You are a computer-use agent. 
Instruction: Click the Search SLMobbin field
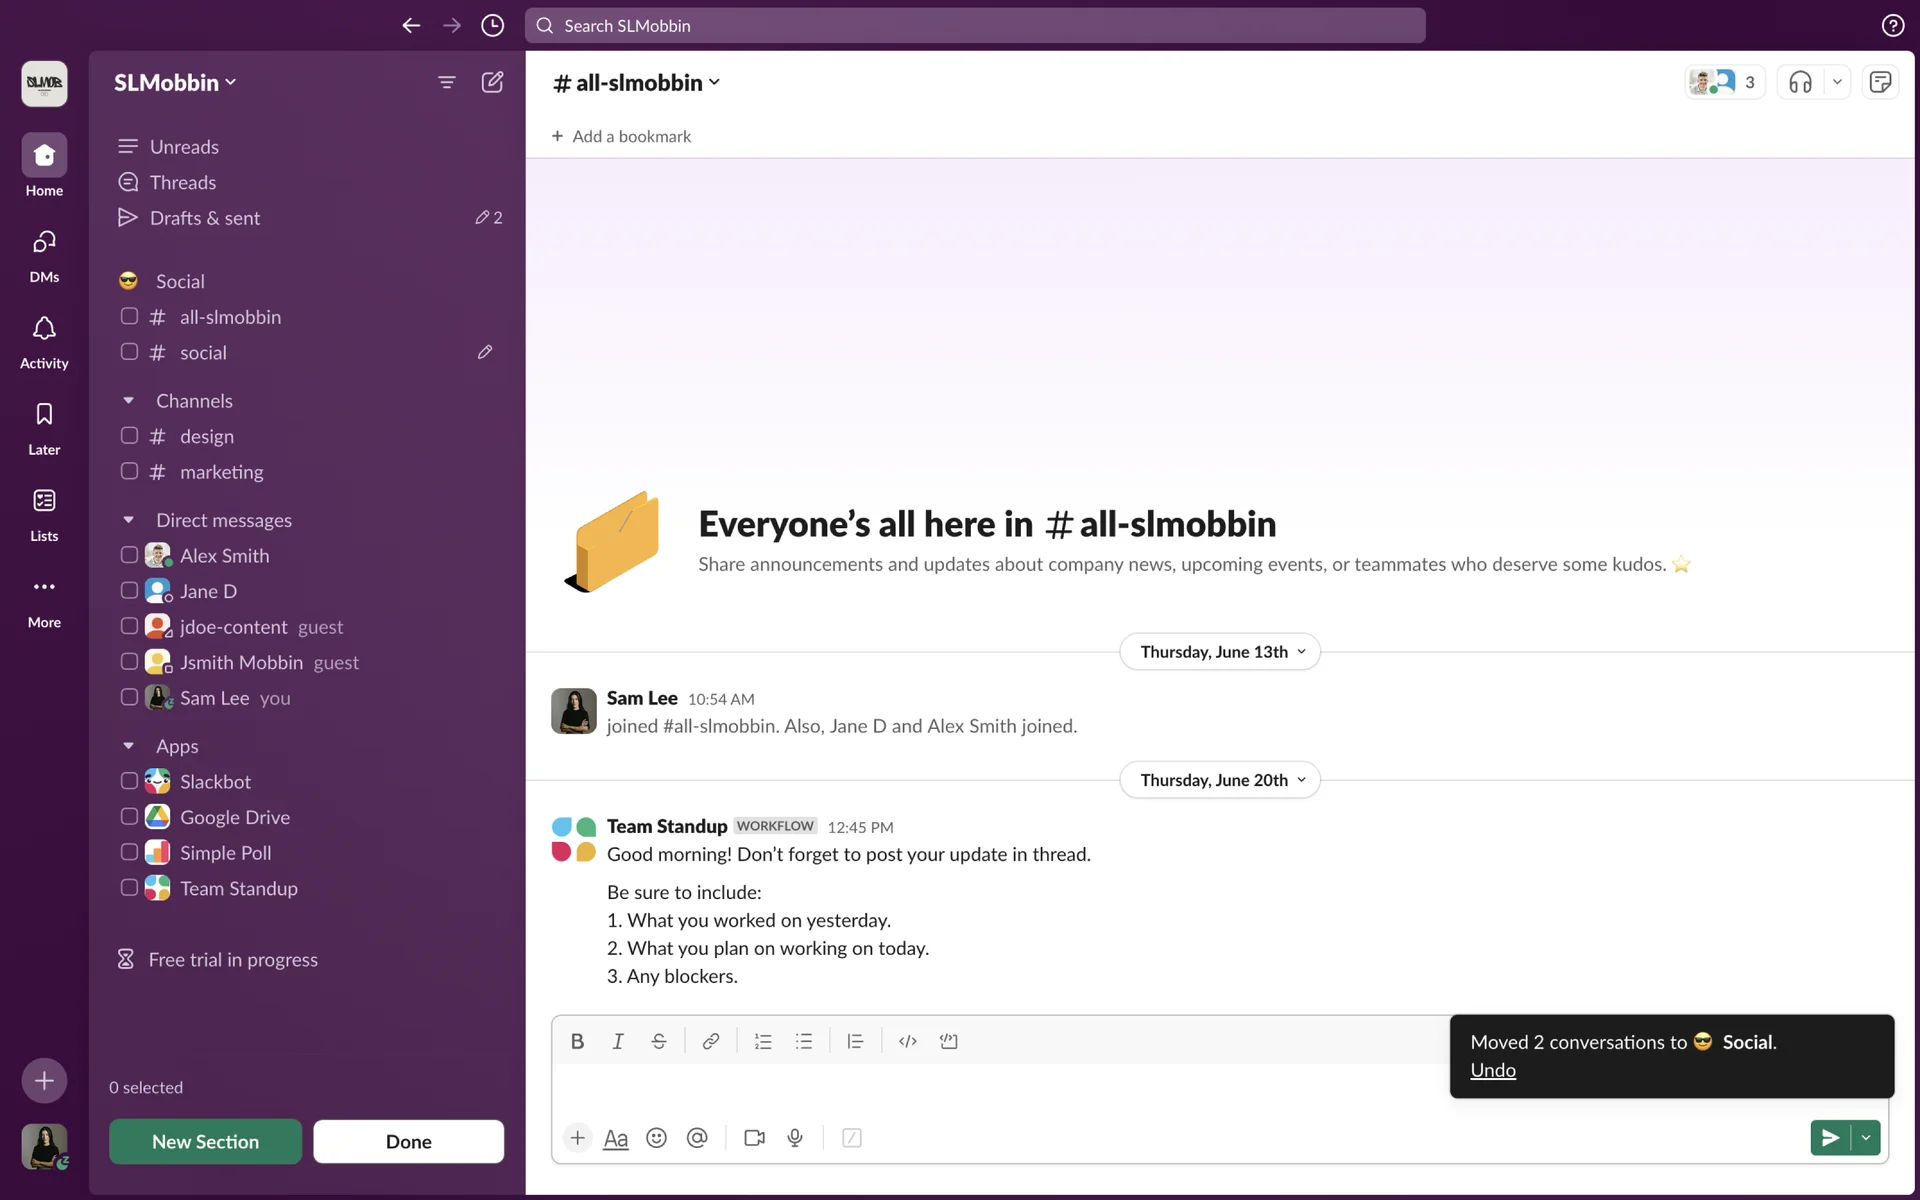point(975,26)
